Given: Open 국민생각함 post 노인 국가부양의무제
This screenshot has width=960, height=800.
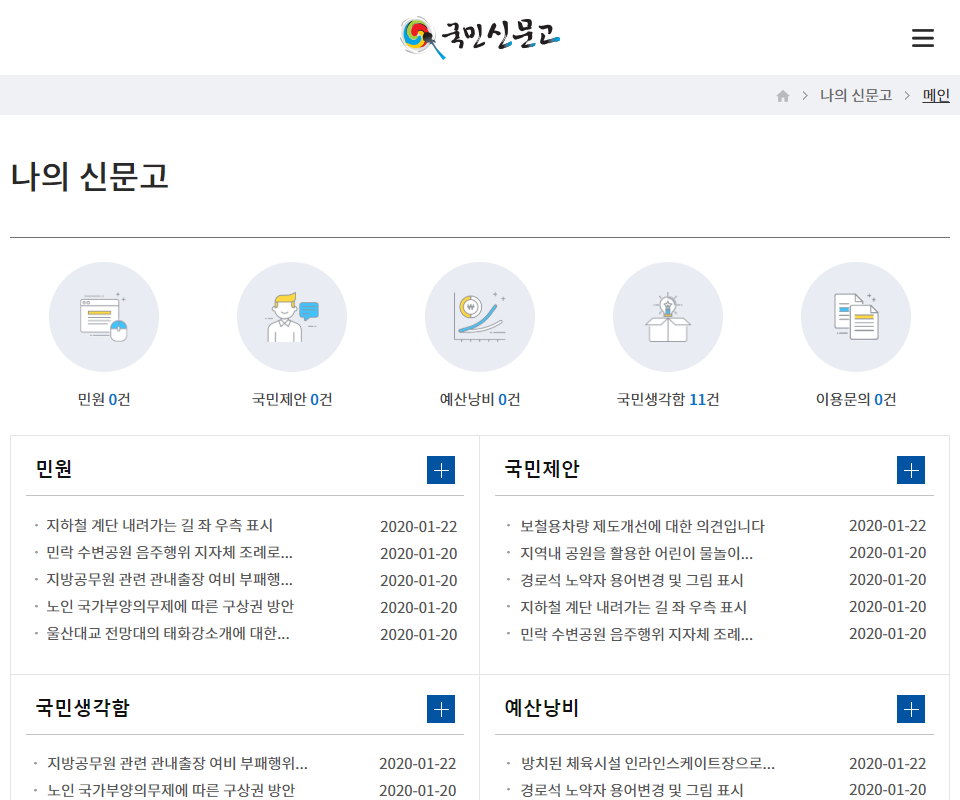Looking at the screenshot, I should tap(171, 790).
